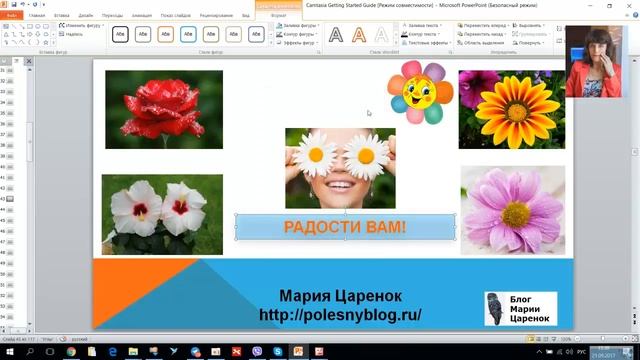Undo last action in quick access toolbar
The width and height of the screenshot is (640, 360).
pos(22,4)
